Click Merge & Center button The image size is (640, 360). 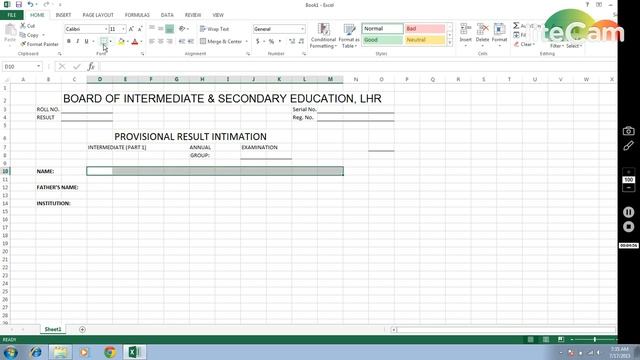click(x=221, y=41)
